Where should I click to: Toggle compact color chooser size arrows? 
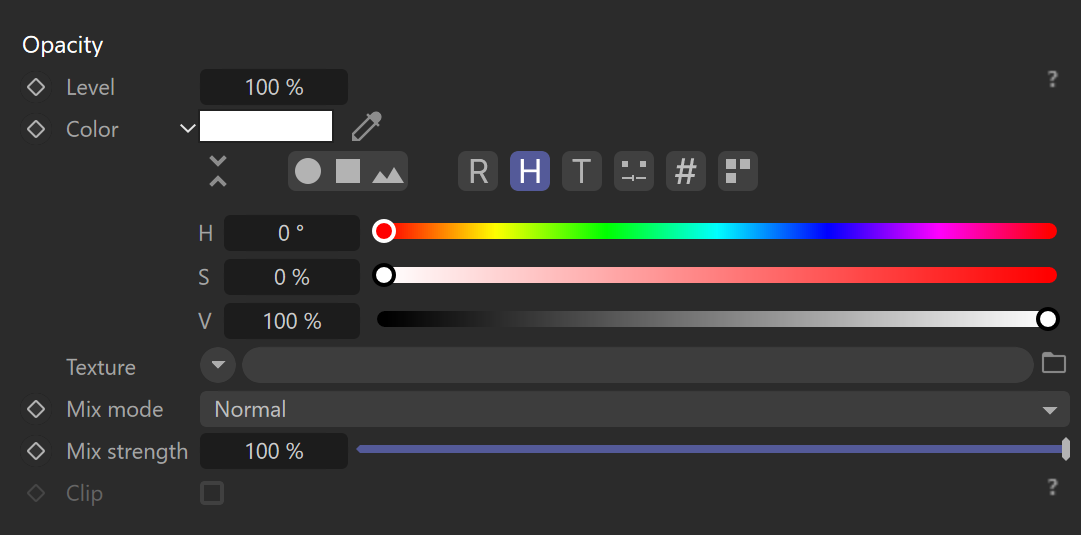point(218,171)
